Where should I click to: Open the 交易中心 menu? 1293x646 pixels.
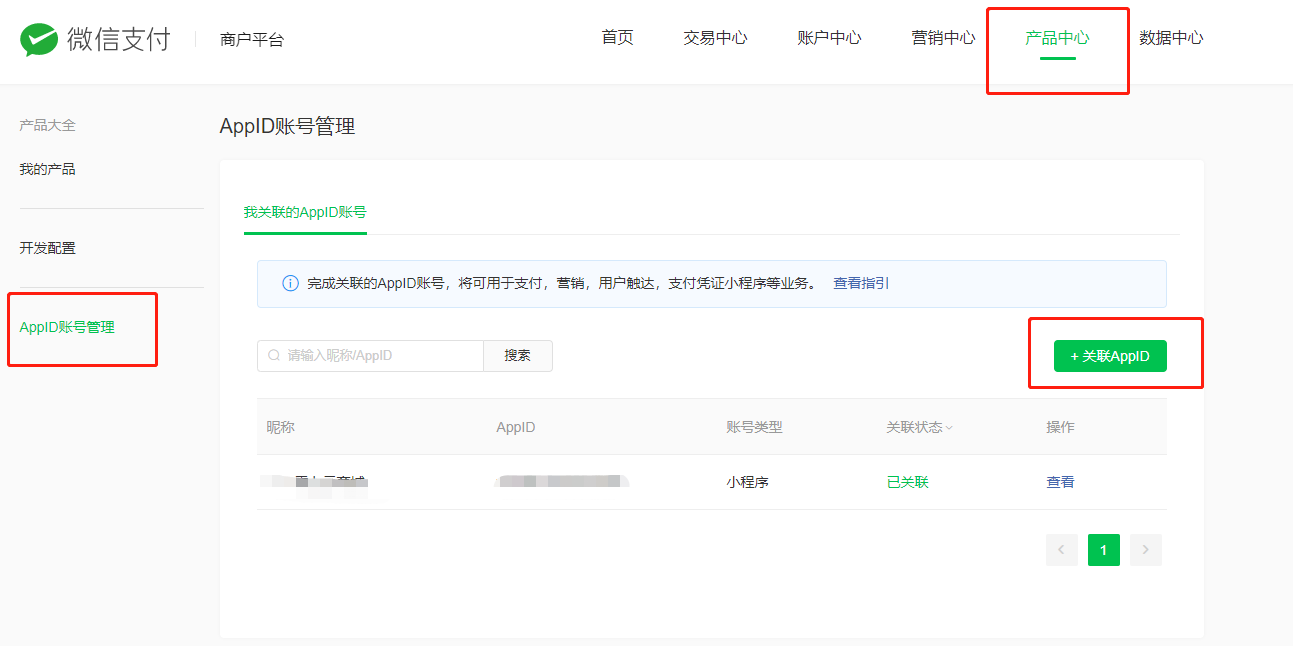tap(715, 38)
